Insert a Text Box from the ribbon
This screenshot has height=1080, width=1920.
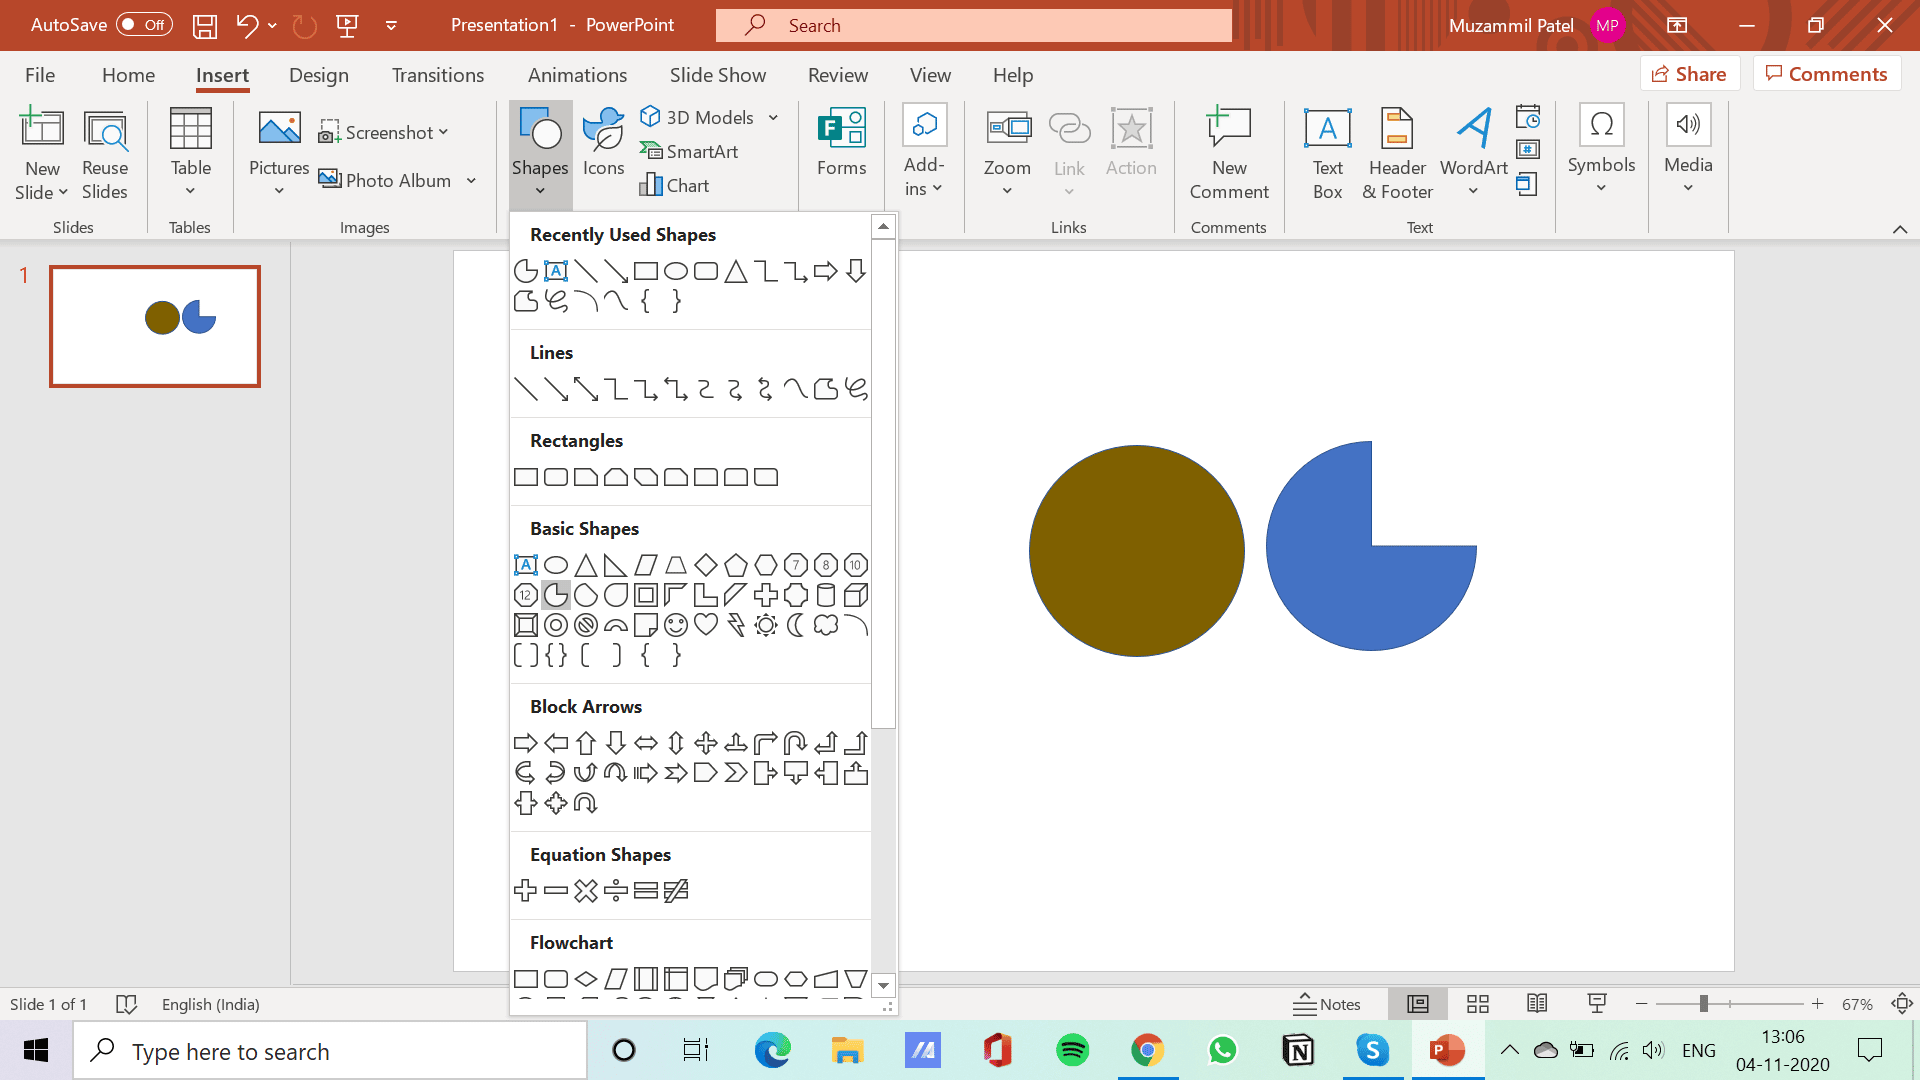(1327, 153)
